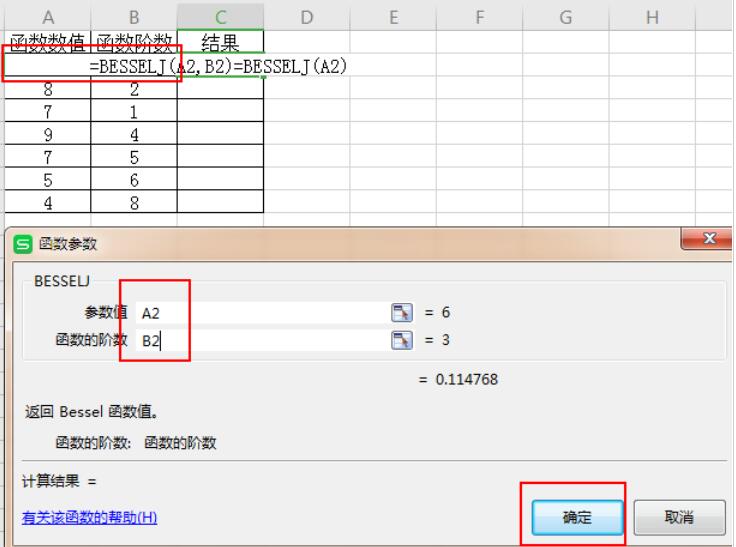The width and height of the screenshot is (736, 547).
Task: Open 有关该函数的帮助 link
Action: pyautogui.click(x=89, y=517)
